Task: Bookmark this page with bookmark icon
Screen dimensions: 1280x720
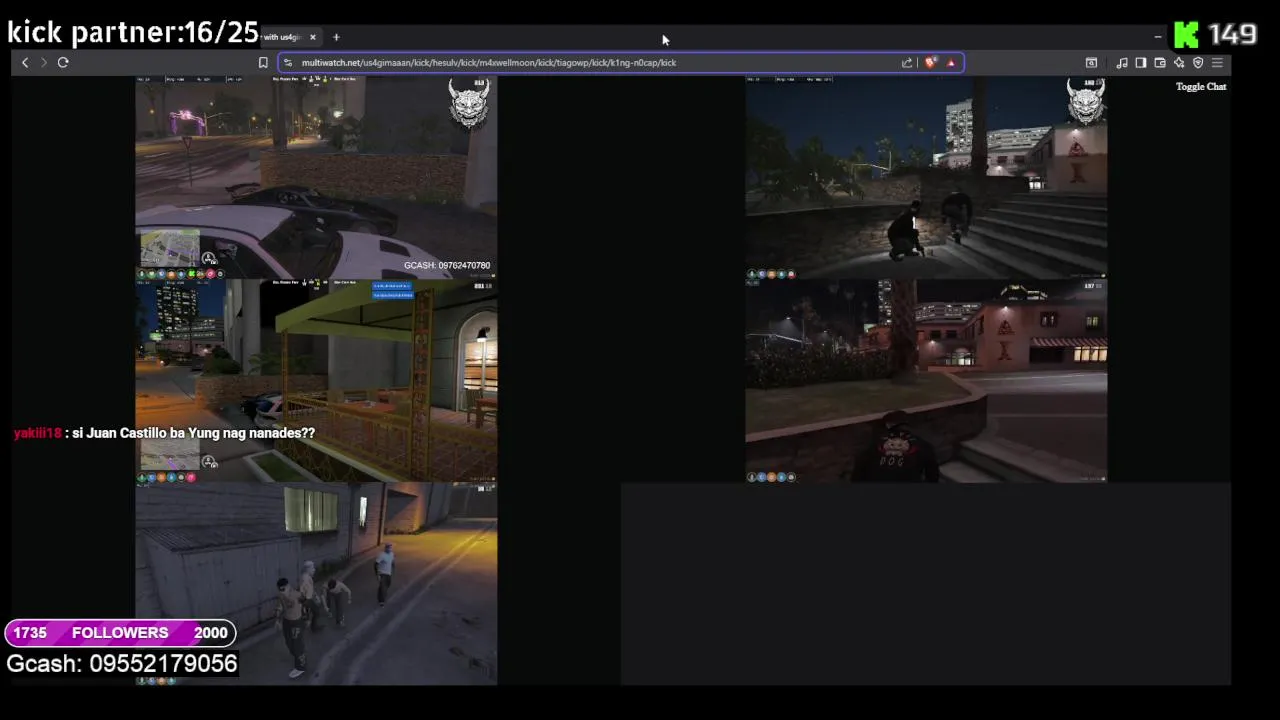Action: click(x=263, y=62)
